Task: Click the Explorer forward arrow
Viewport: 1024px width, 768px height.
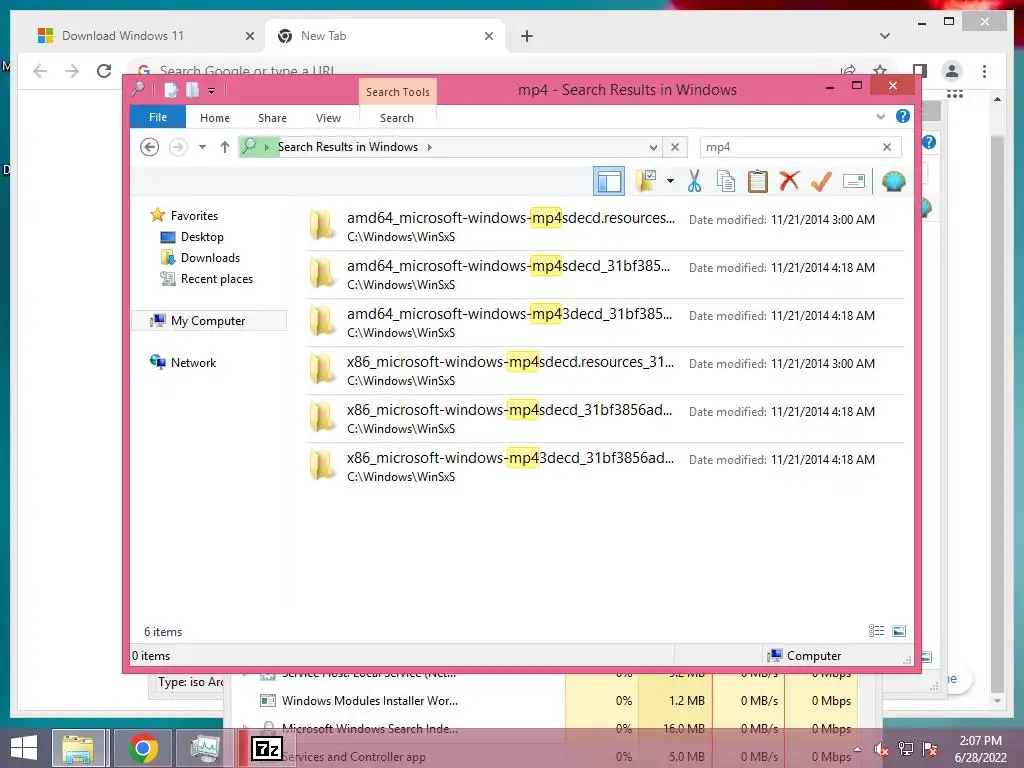Action: [x=178, y=147]
